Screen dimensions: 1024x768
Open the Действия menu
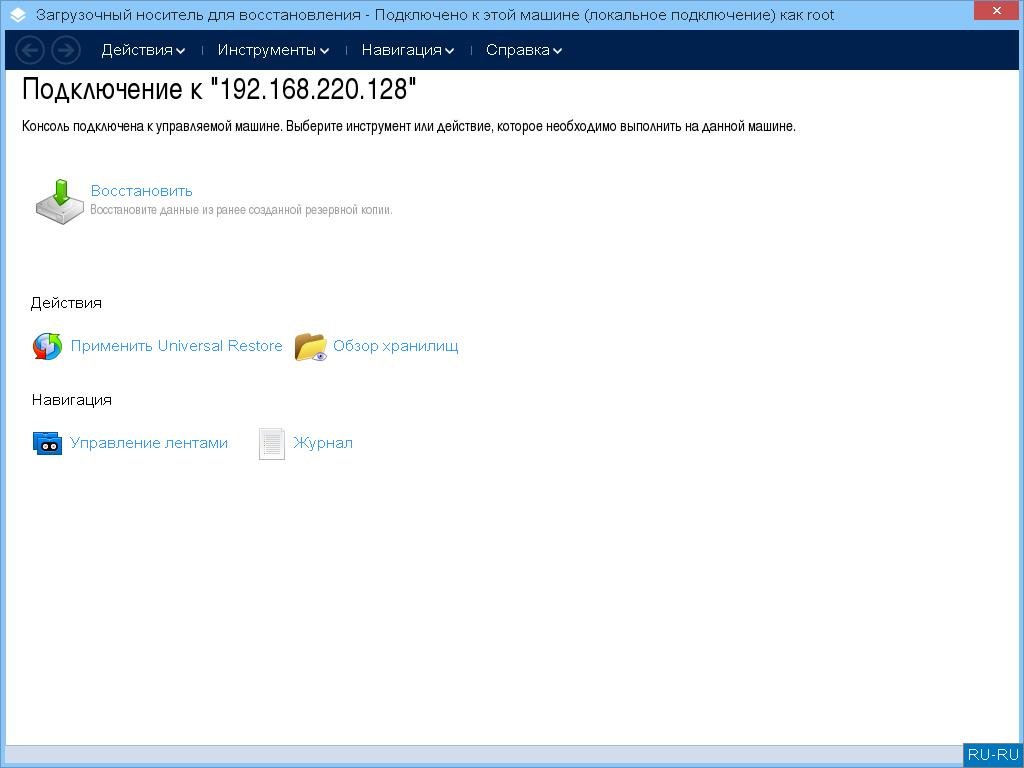(x=143, y=50)
